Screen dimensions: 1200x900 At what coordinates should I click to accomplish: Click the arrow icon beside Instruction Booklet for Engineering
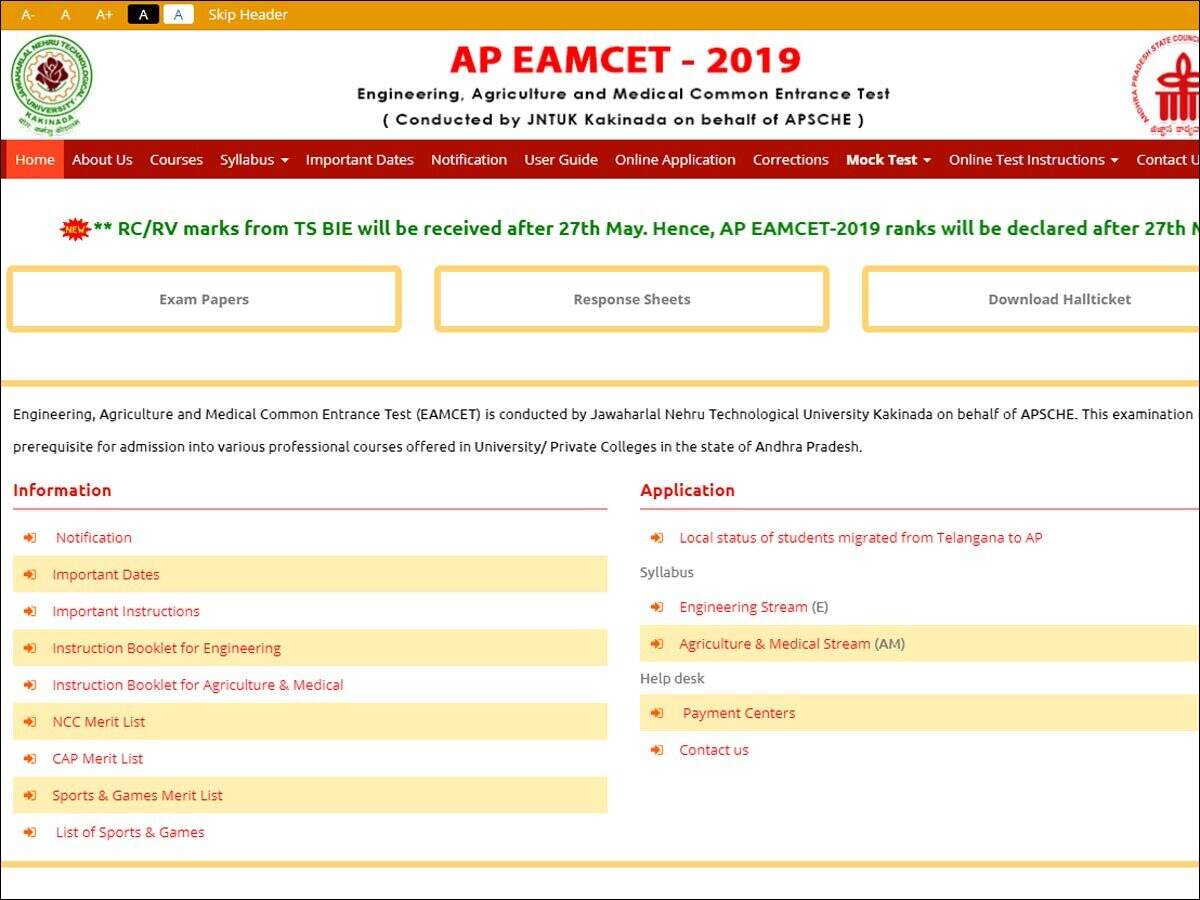(30, 649)
